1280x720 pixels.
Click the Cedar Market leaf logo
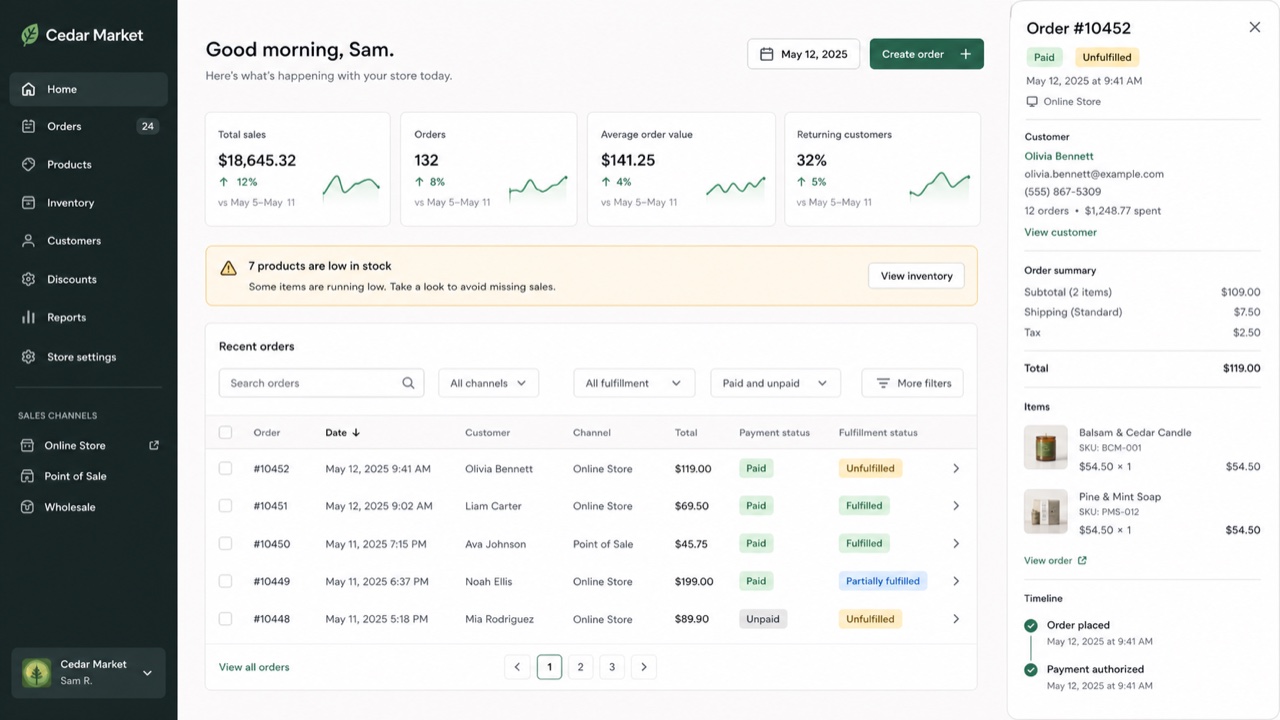tap(30, 35)
